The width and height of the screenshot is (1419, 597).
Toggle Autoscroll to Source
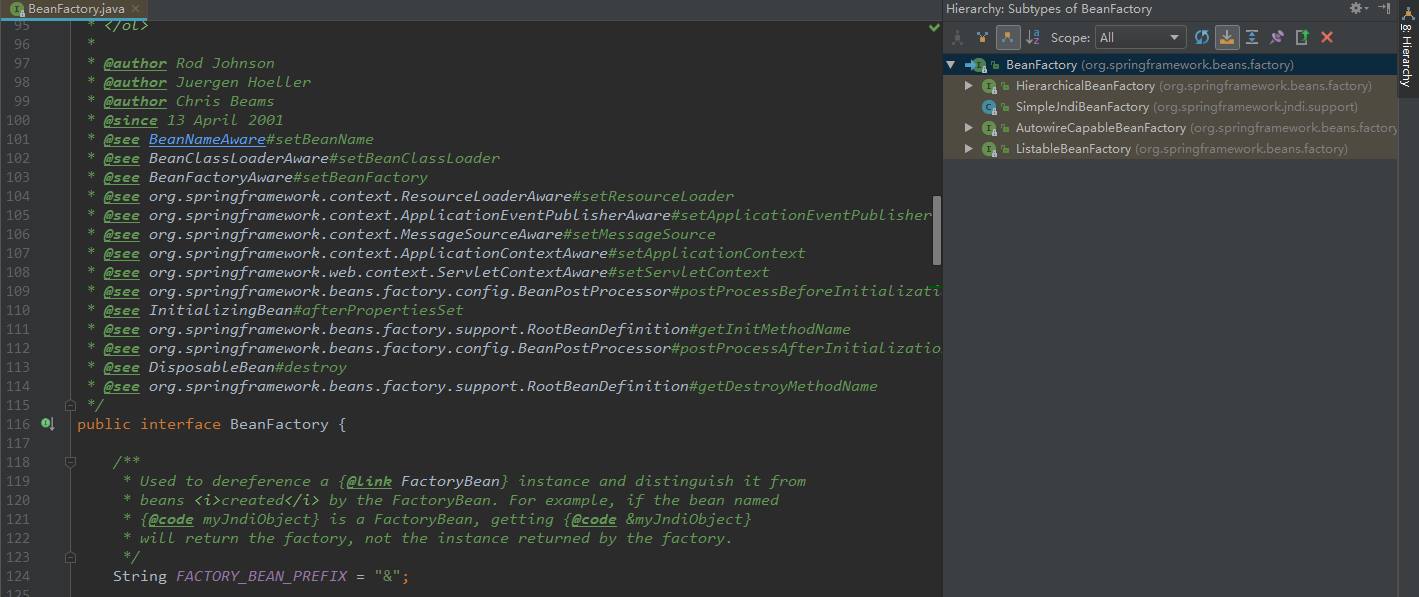1227,38
